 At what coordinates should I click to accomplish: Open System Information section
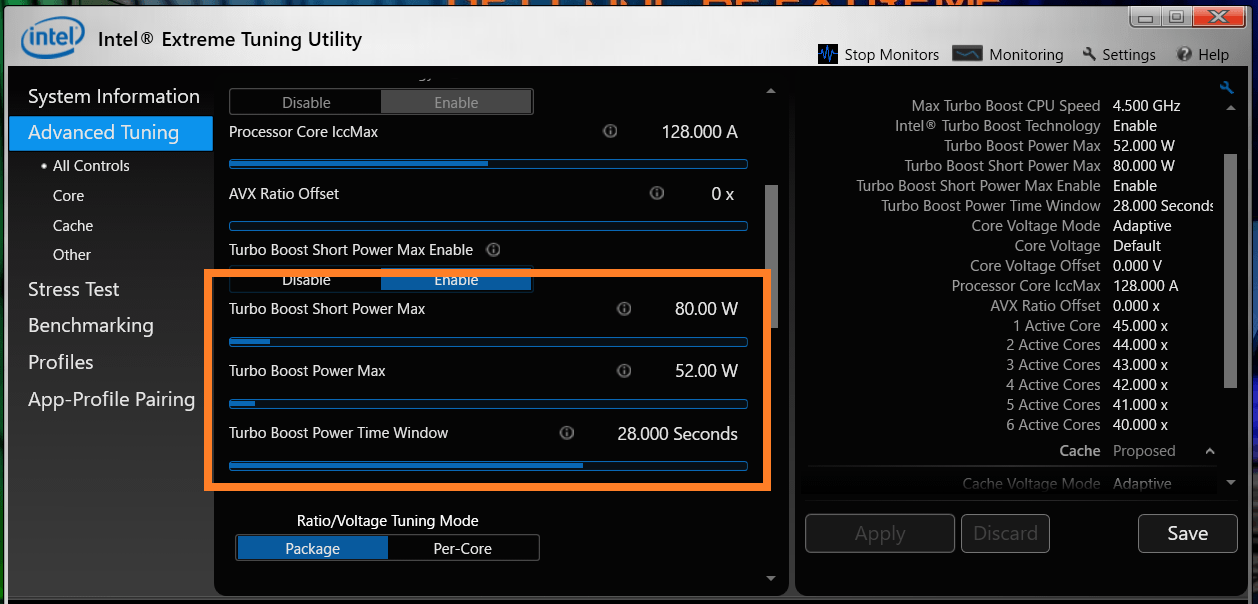click(114, 96)
